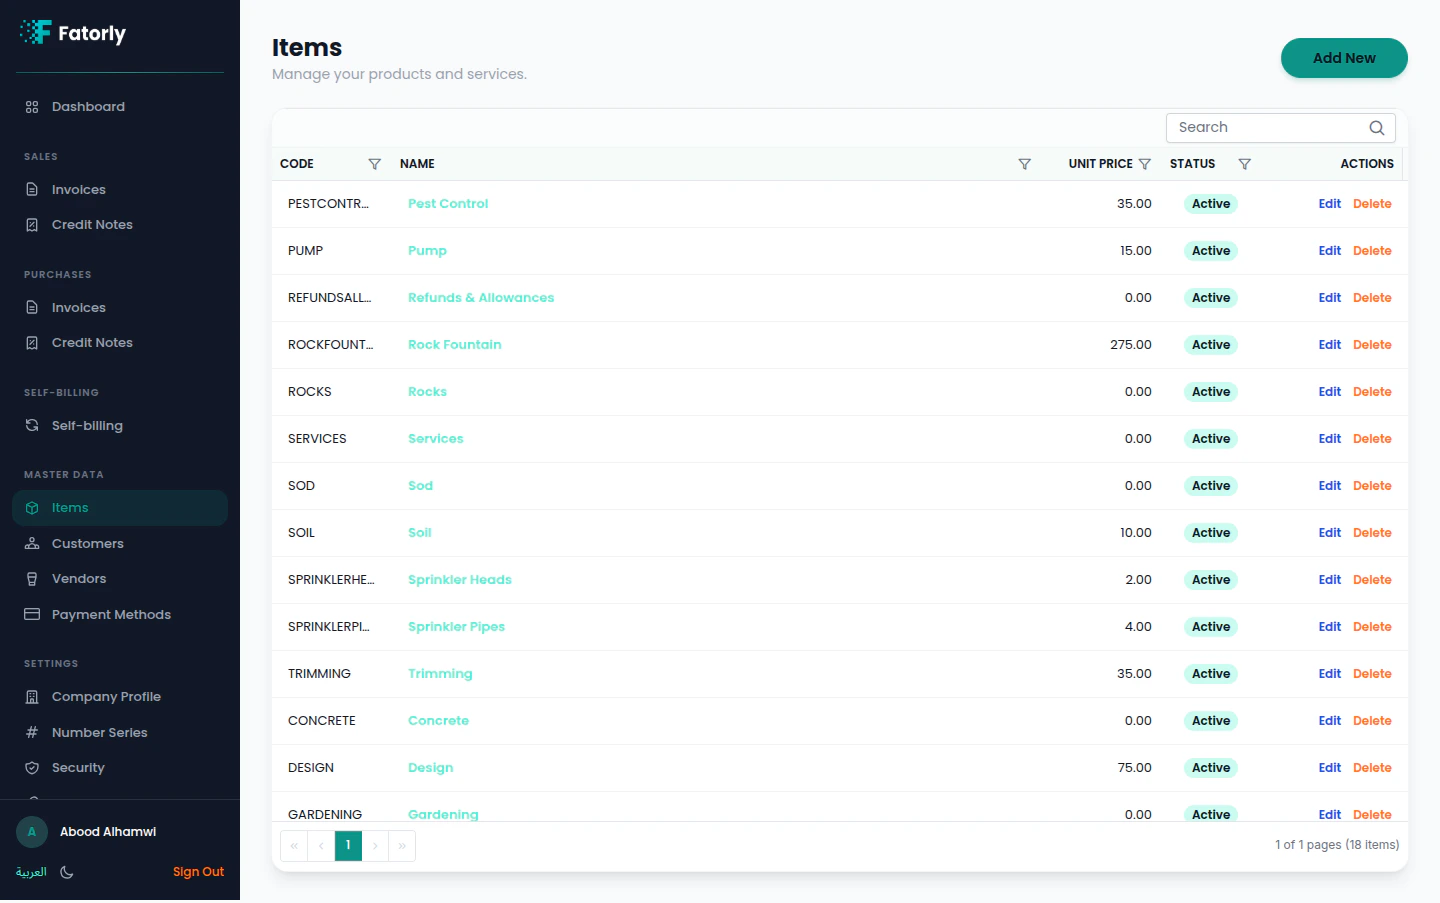Screen dimensions: 1440x903
Task: Click the Number Series hash icon
Action: 32,733
